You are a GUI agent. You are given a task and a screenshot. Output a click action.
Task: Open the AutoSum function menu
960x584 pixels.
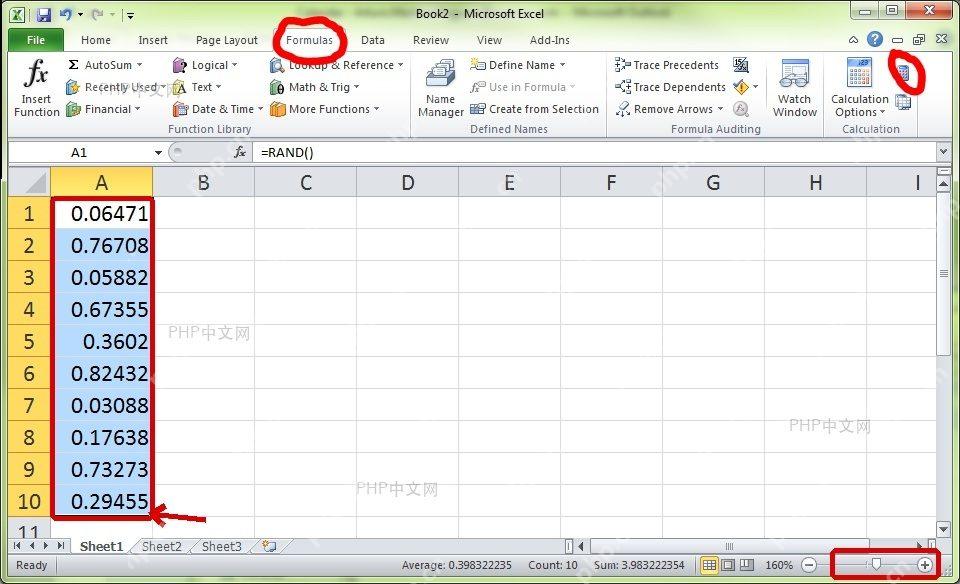tap(105, 65)
